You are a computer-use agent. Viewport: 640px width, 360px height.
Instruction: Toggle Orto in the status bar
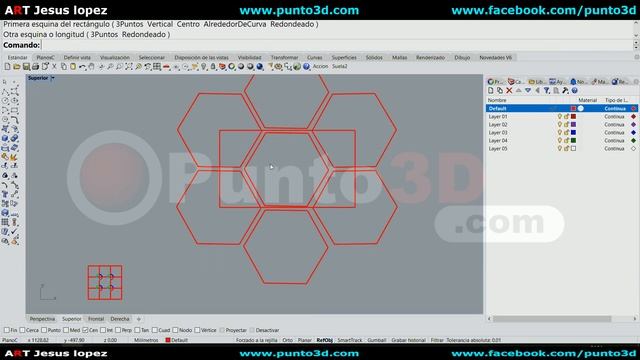(287, 340)
